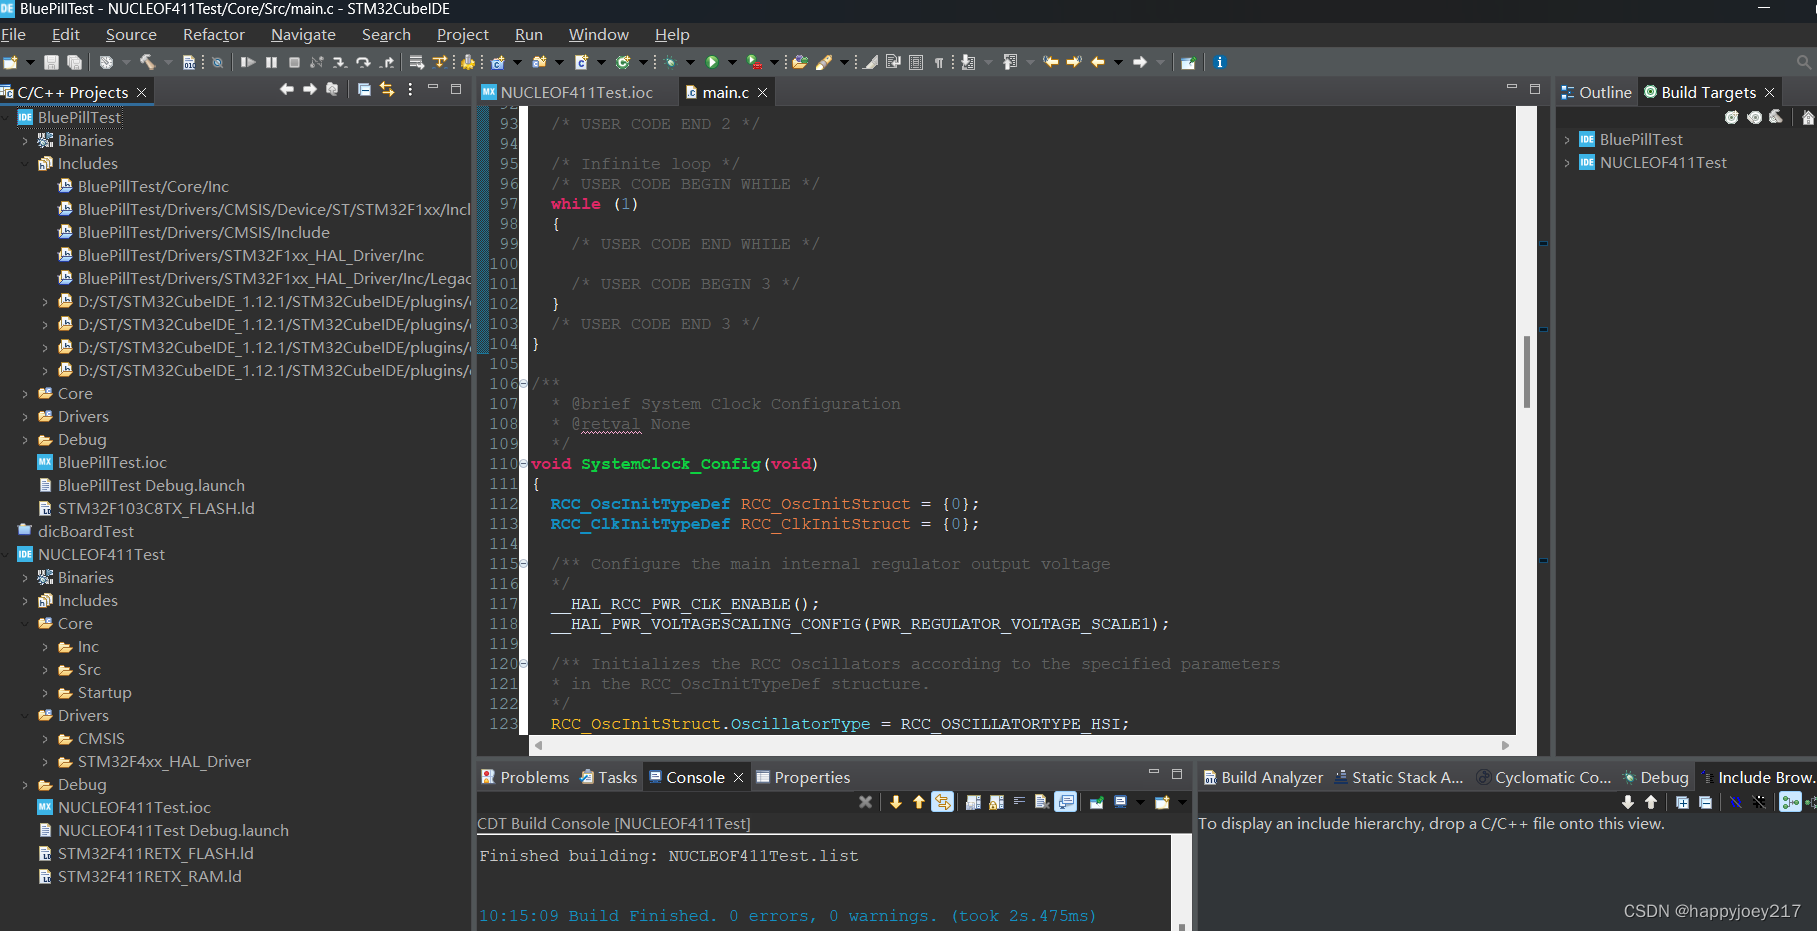1817x931 pixels.
Task: Click the green bug Debug icon
Action: coord(671,62)
